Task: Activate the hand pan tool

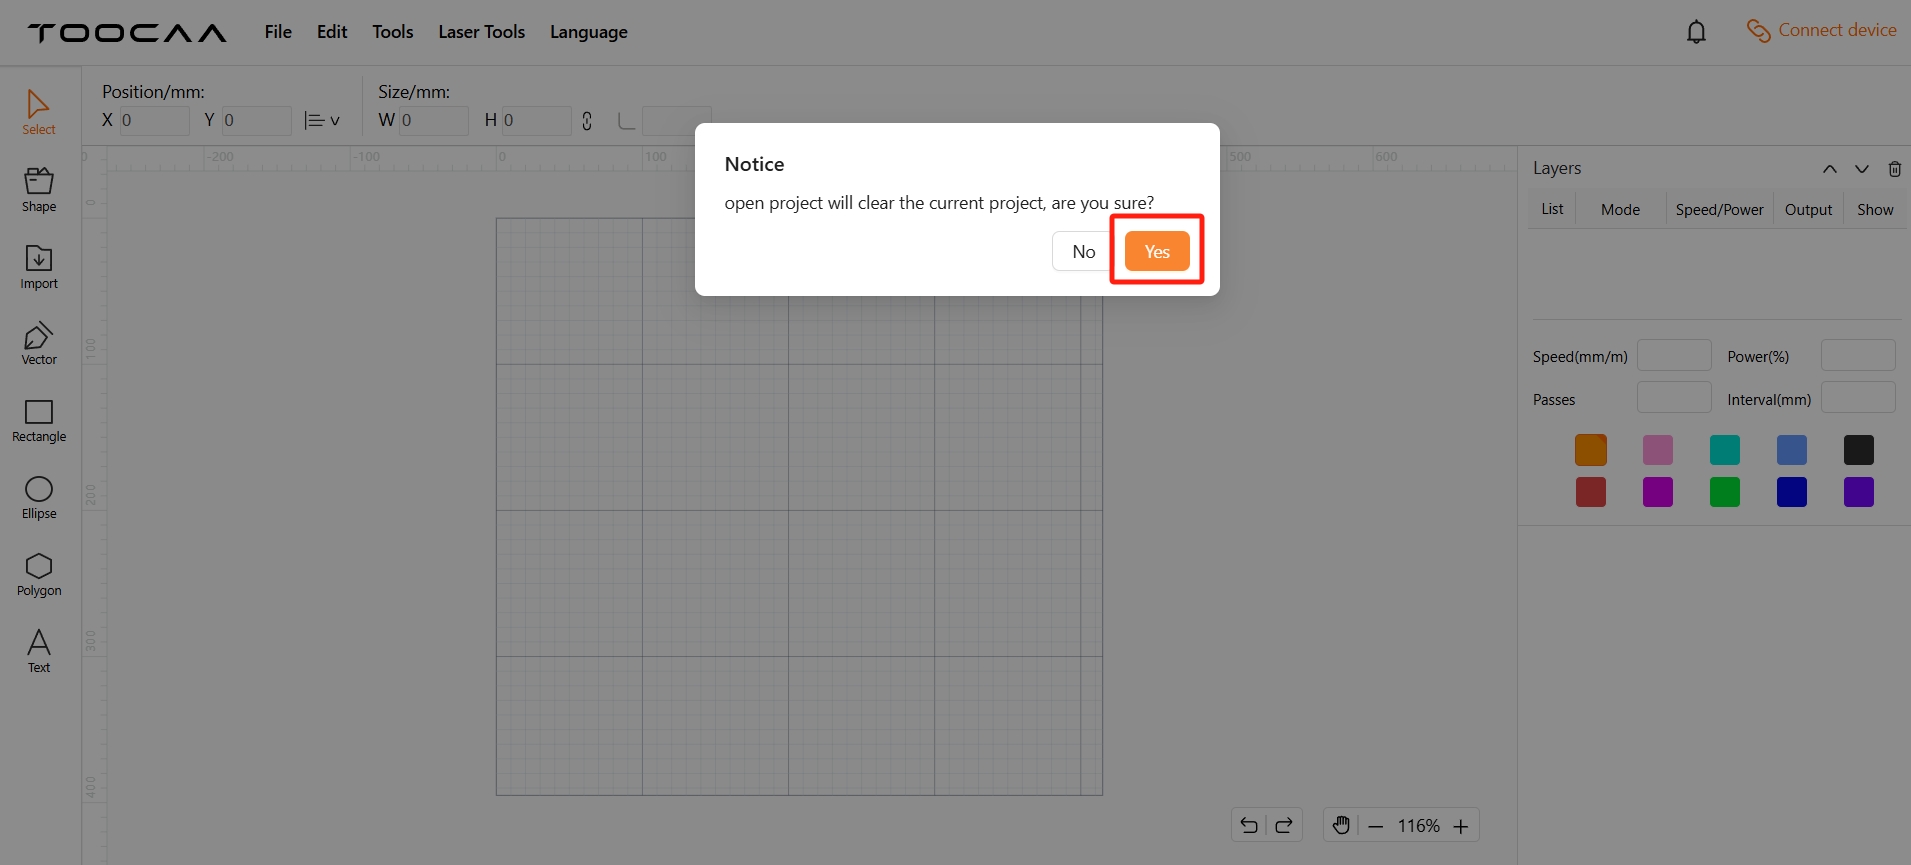Action: point(1341,825)
